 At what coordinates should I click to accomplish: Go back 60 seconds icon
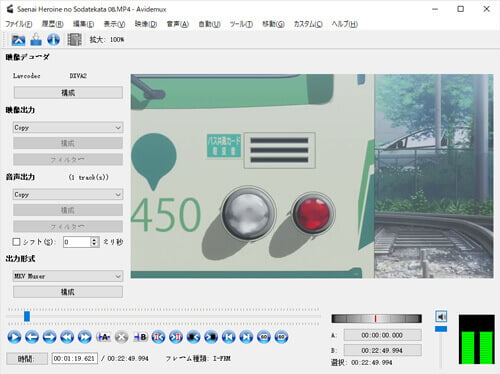[x=264, y=337]
